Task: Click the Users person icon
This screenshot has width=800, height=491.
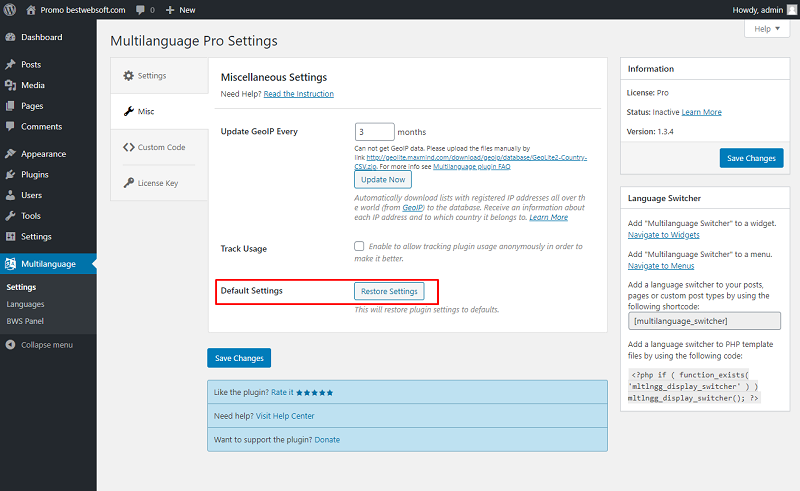Action: [x=10, y=195]
